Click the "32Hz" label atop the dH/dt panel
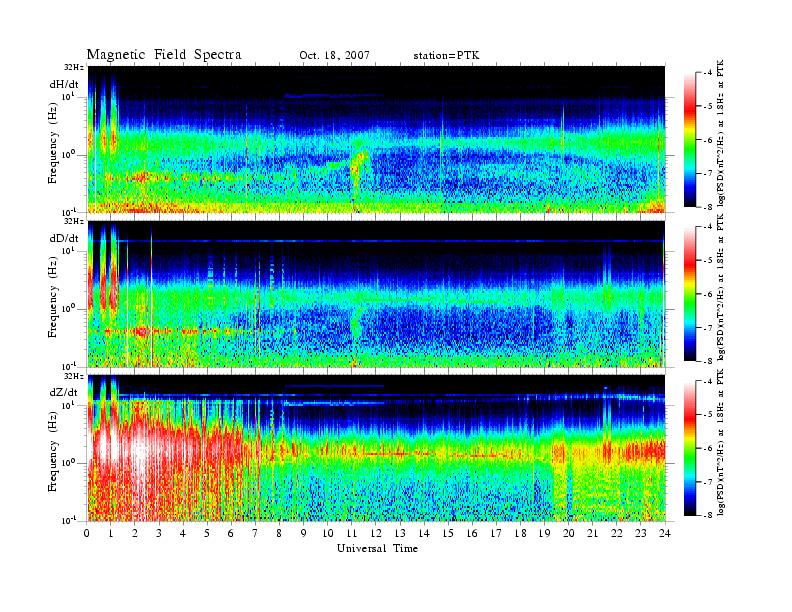The image size is (792, 612). (x=74, y=67)
